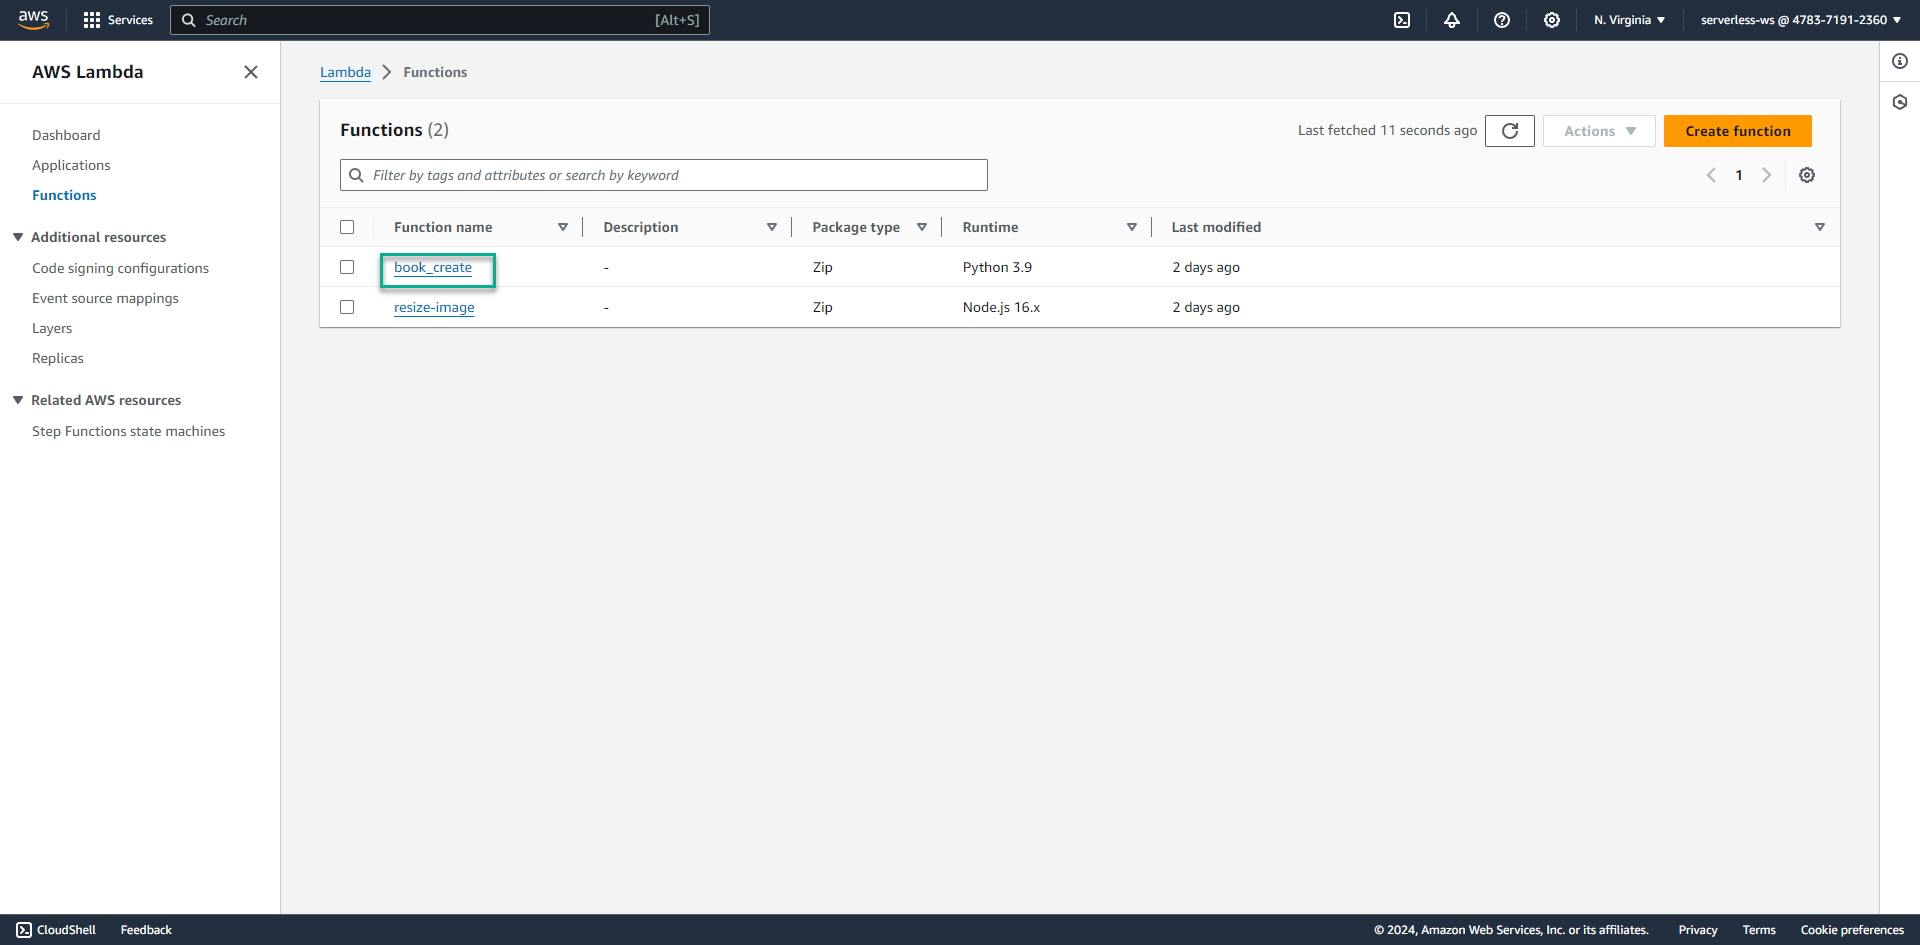Screen dimensions: 1920x945
Task: Open Layers in the sidebar
Action: tap(52, 328)
